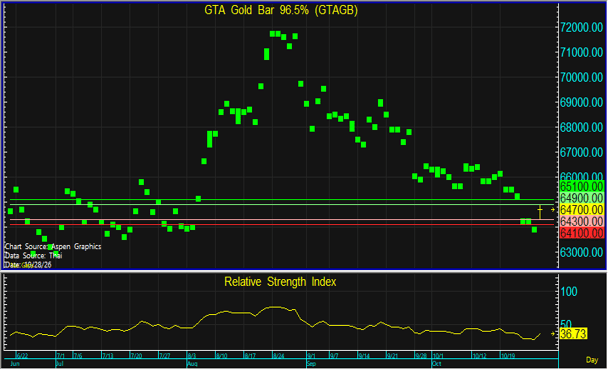Select the 8/24 date axis label
This screenshot has height=370, width=608.
278,356
